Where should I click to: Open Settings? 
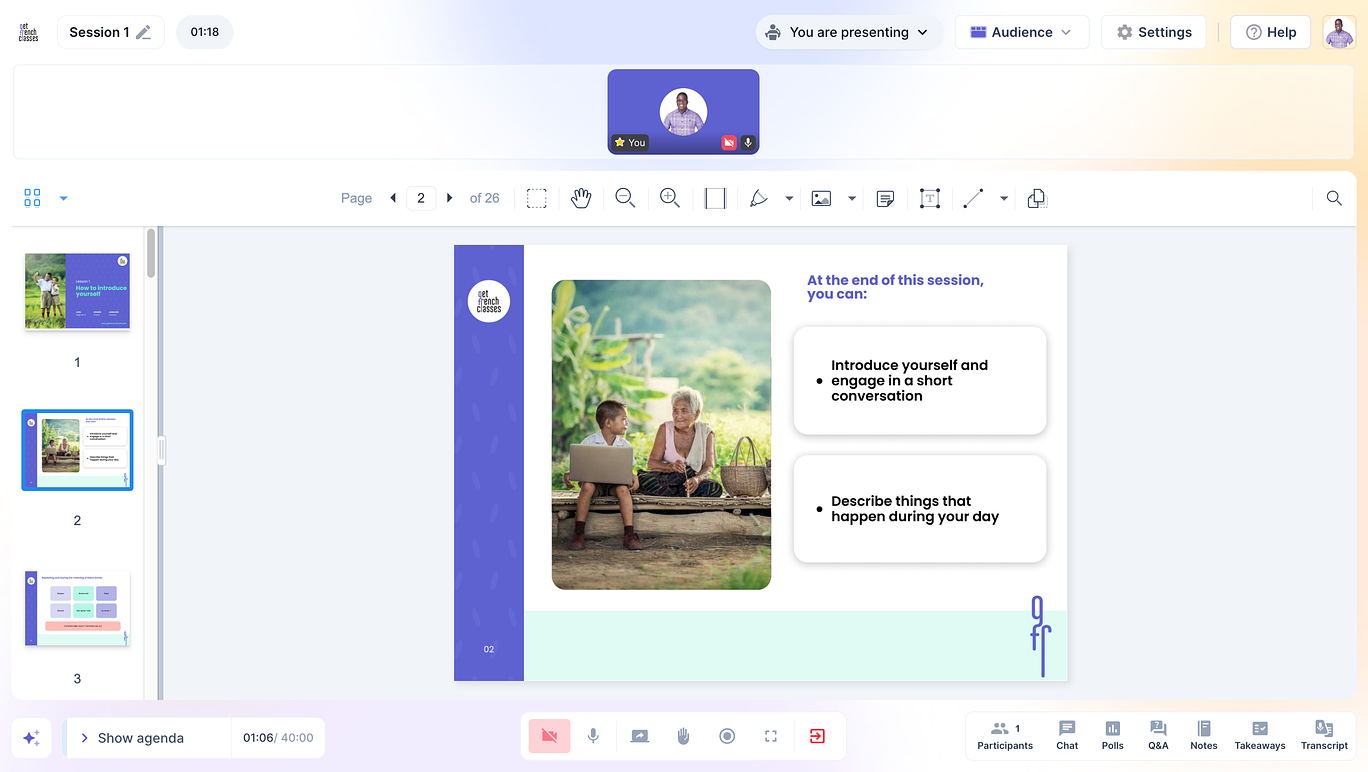[x=1154, y=32]
